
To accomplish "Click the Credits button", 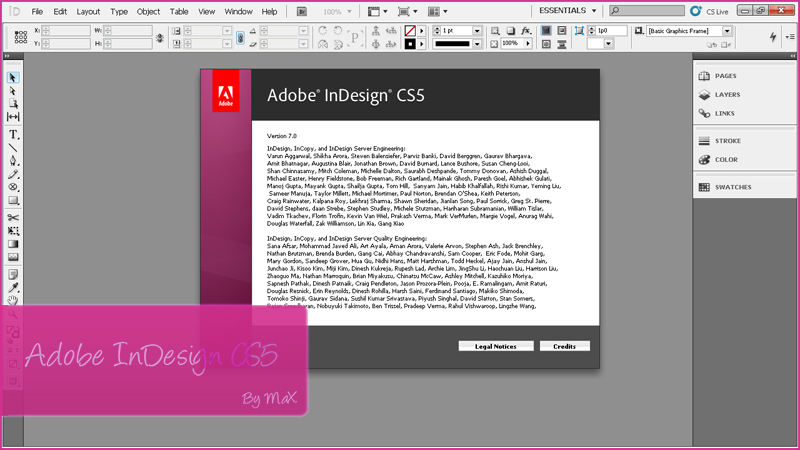I will pos(565,346).
